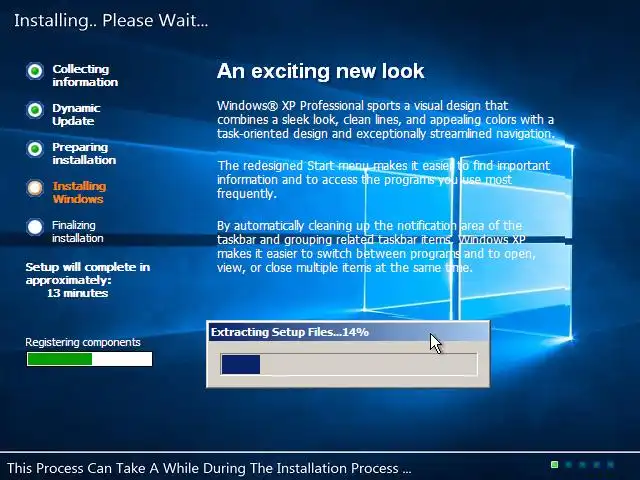Click the 'By automatically cleaning up' paragraph
The height and width of the screenshot is (480, 640).
point(376,247)
